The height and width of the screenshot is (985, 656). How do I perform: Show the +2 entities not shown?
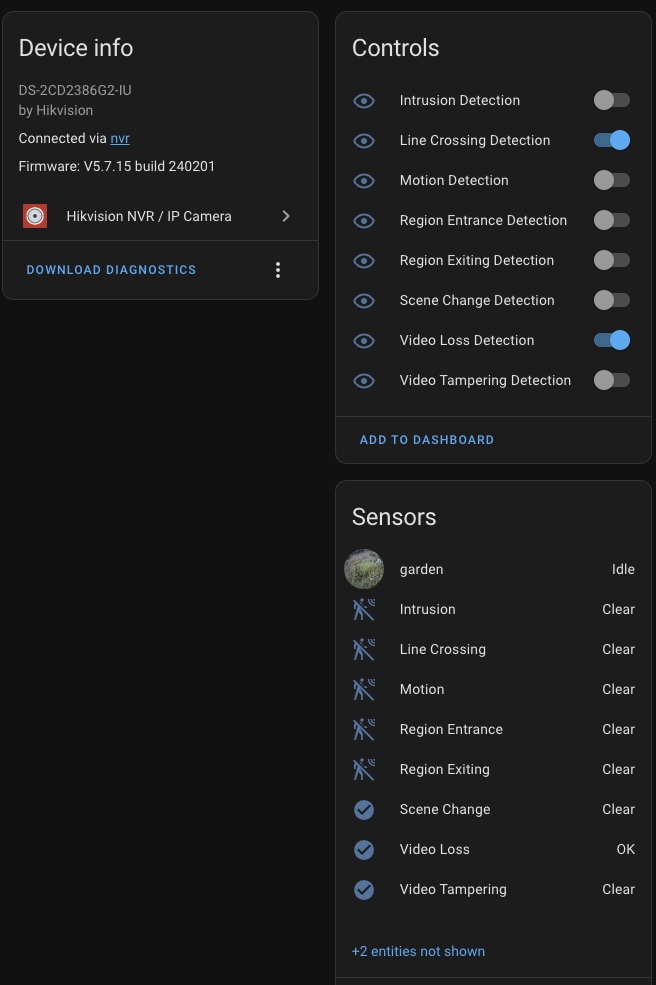418,951
